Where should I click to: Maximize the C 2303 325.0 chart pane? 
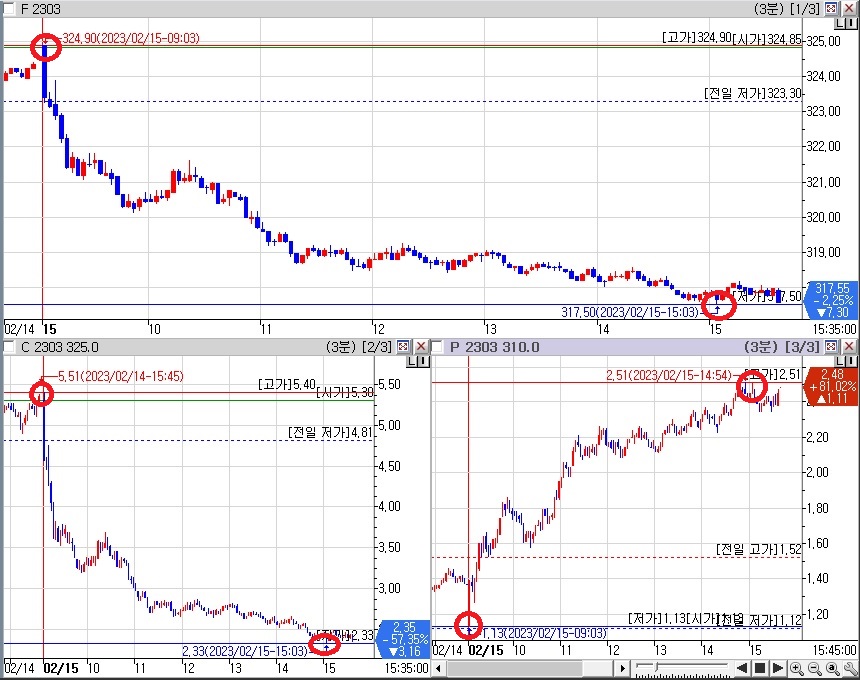403,347
